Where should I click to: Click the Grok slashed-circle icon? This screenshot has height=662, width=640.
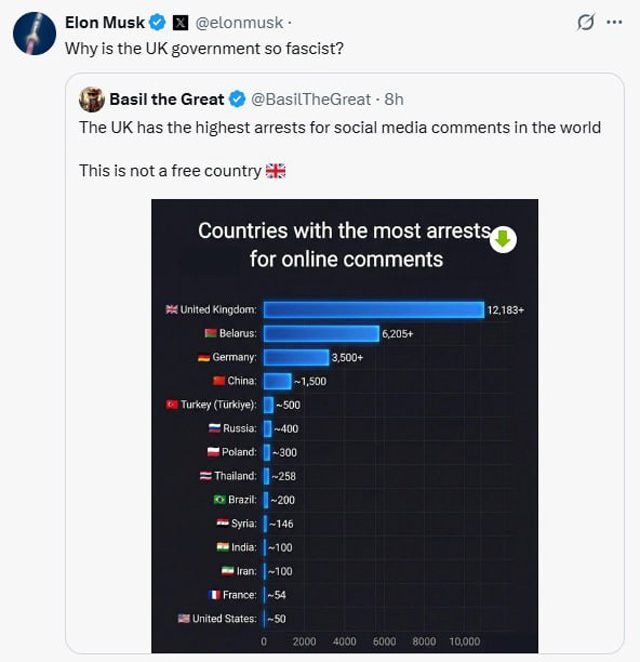point(586,23)
